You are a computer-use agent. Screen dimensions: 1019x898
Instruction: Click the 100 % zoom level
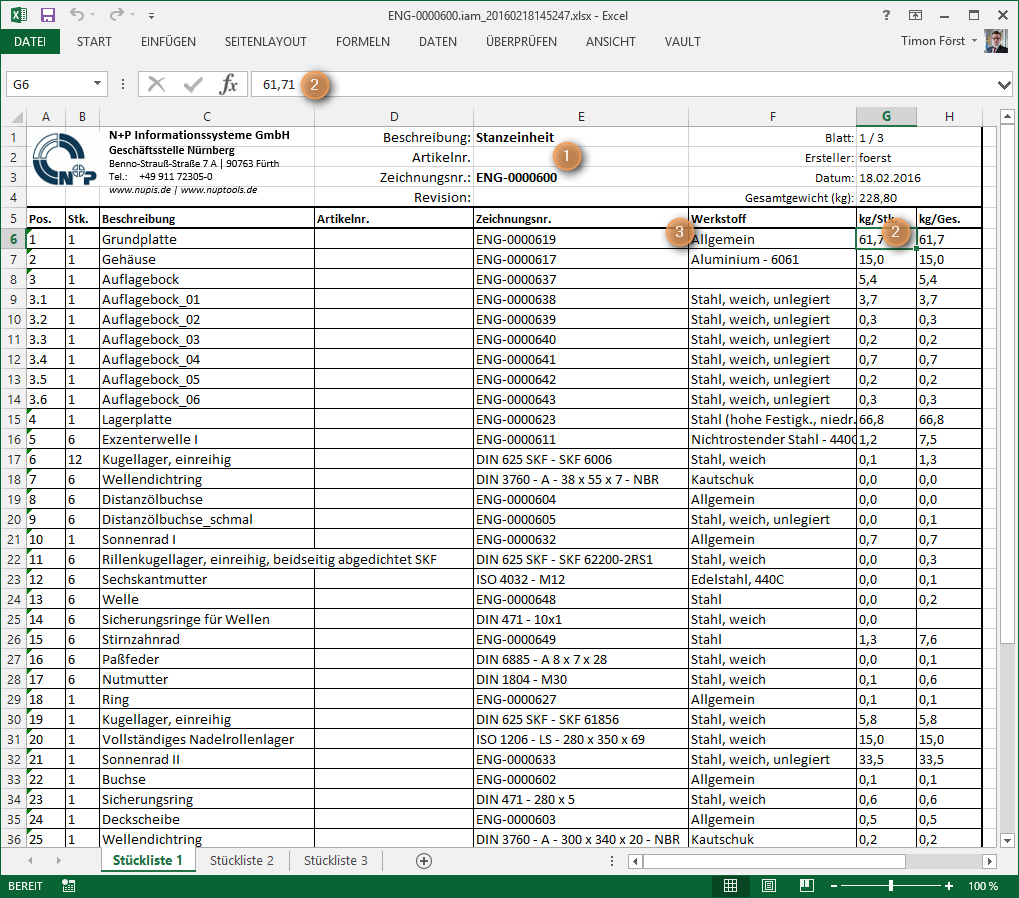[983, 886]
